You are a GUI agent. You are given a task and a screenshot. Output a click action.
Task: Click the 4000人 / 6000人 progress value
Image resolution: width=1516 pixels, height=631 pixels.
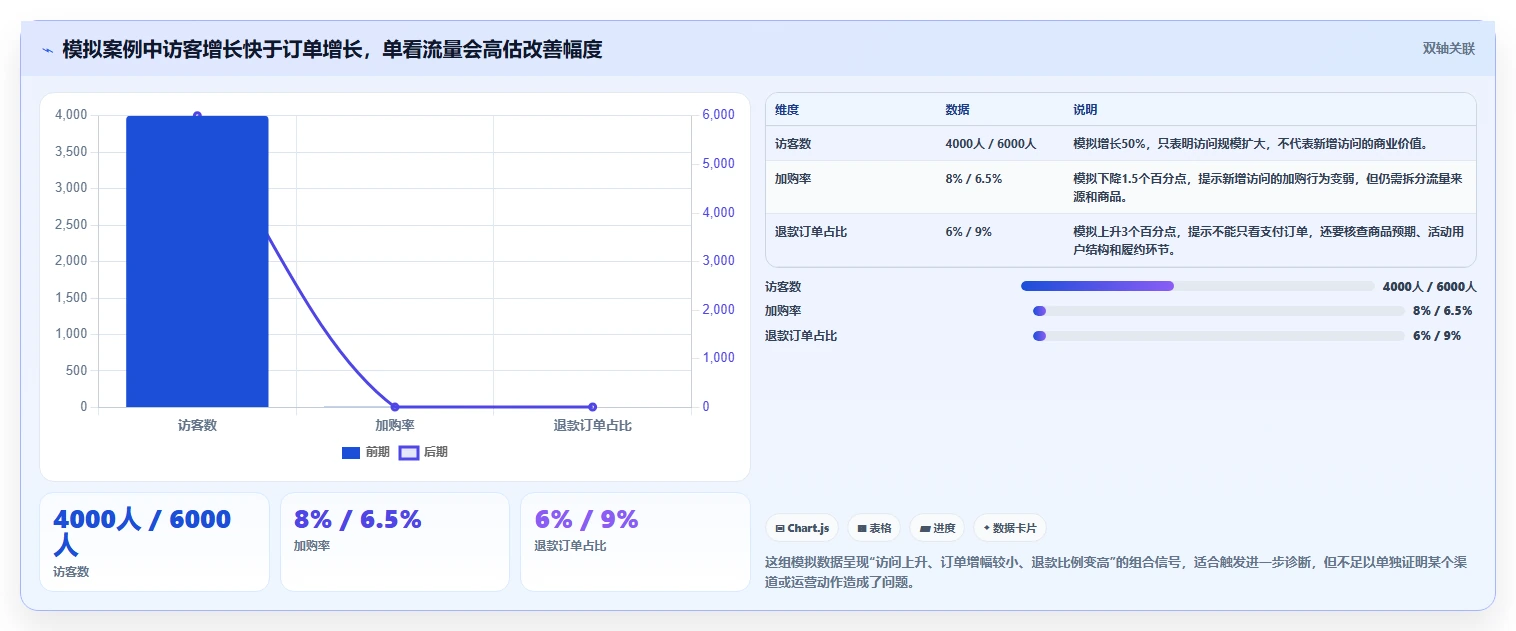coord(1429,287)
